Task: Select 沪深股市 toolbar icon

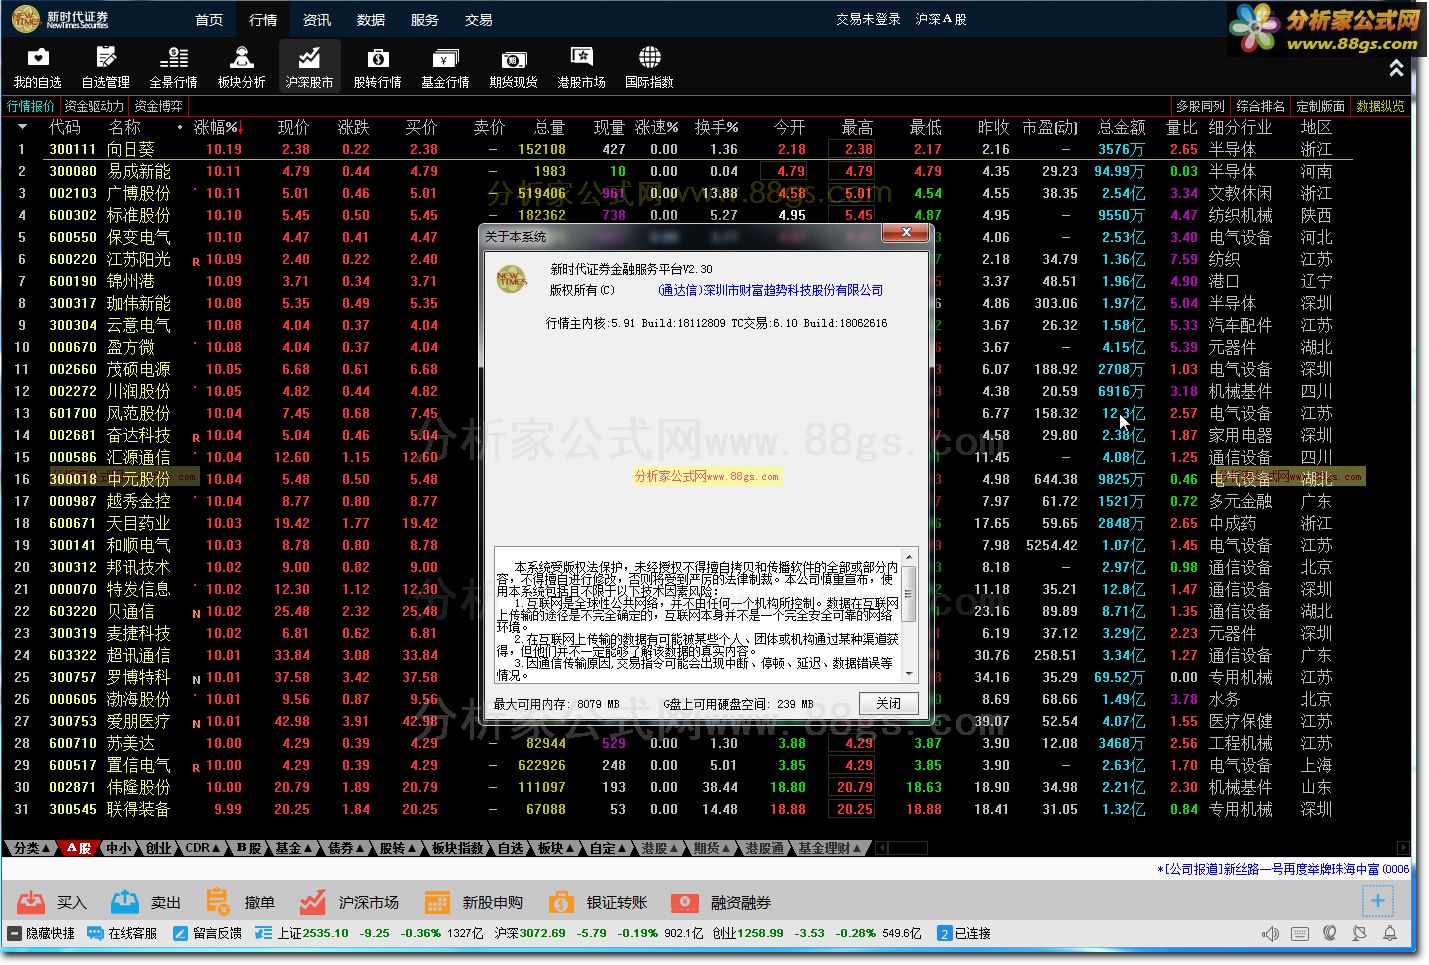Action: pos(309,67)
